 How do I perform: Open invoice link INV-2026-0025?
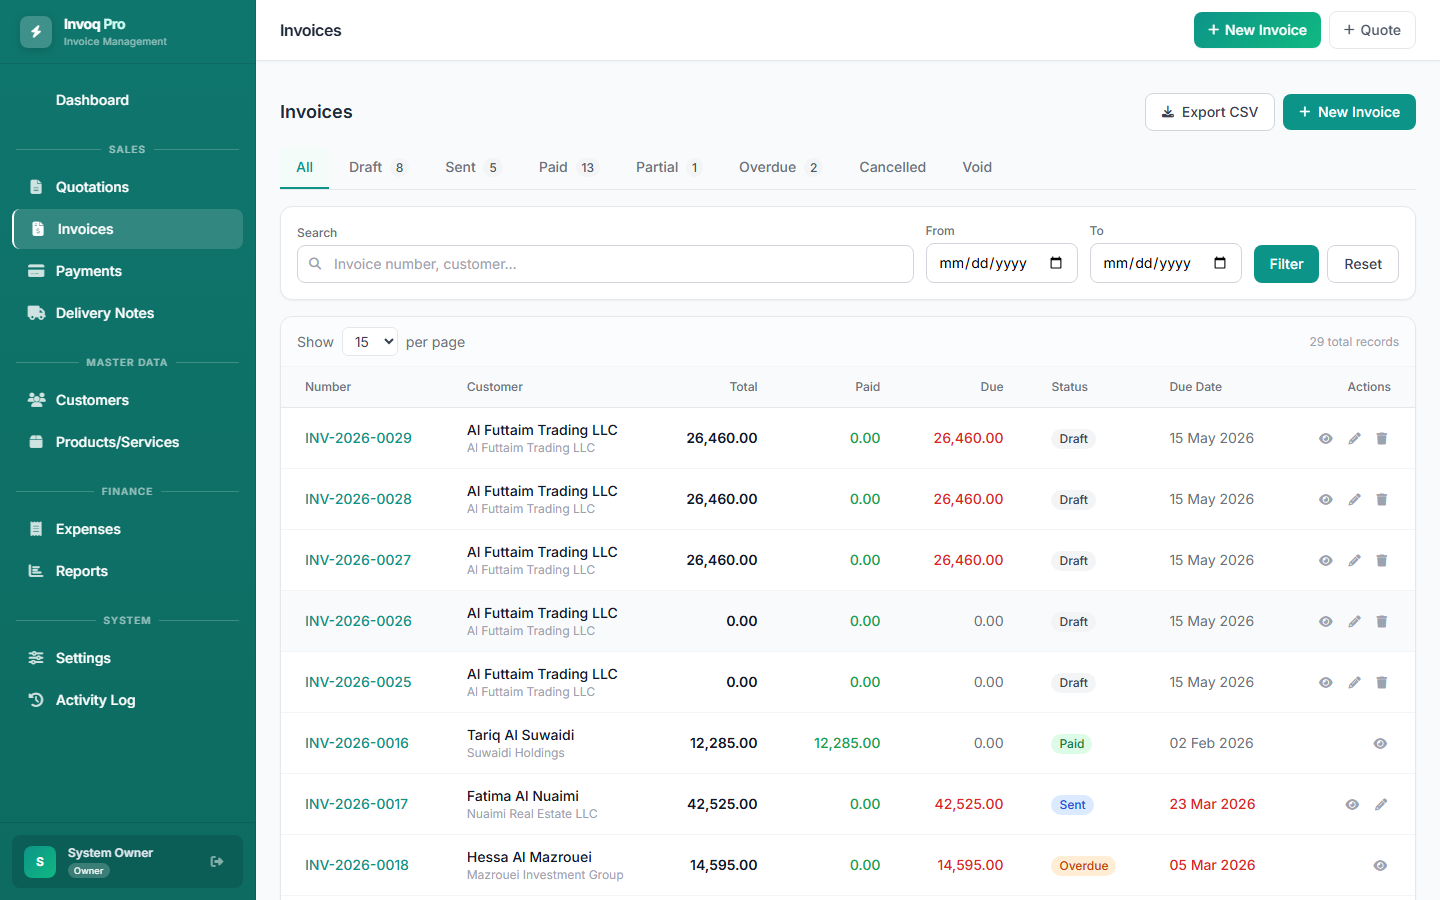(358, 682)
